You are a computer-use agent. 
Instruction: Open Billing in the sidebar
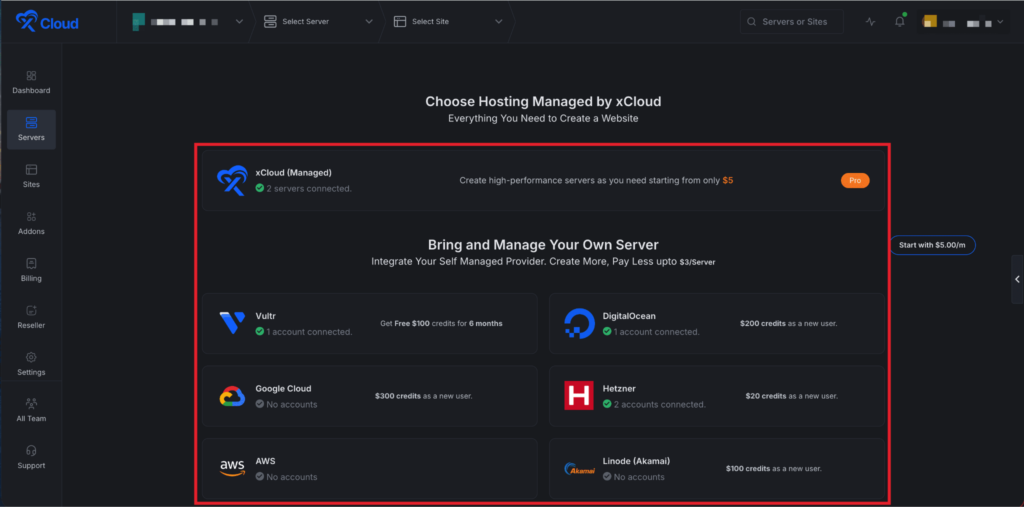(31, 270)
